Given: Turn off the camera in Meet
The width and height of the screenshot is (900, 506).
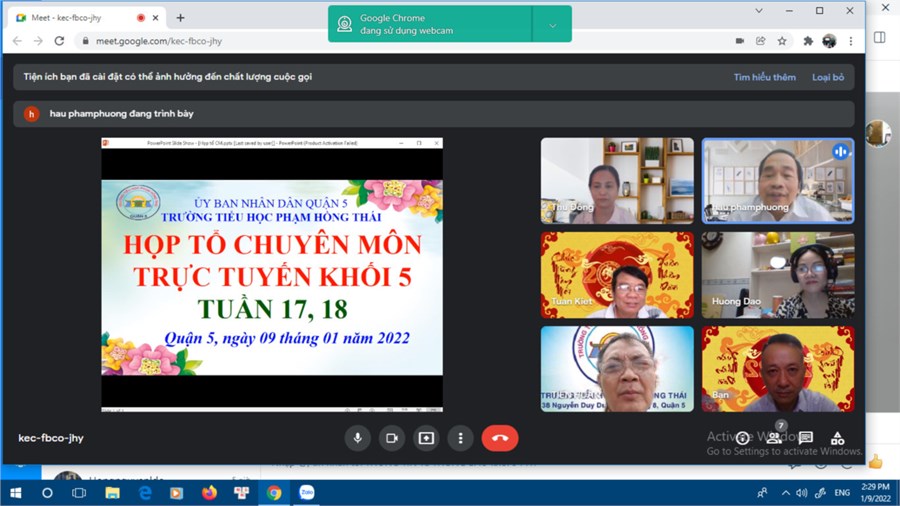Looking at the screenshot, I should (392, 438).
